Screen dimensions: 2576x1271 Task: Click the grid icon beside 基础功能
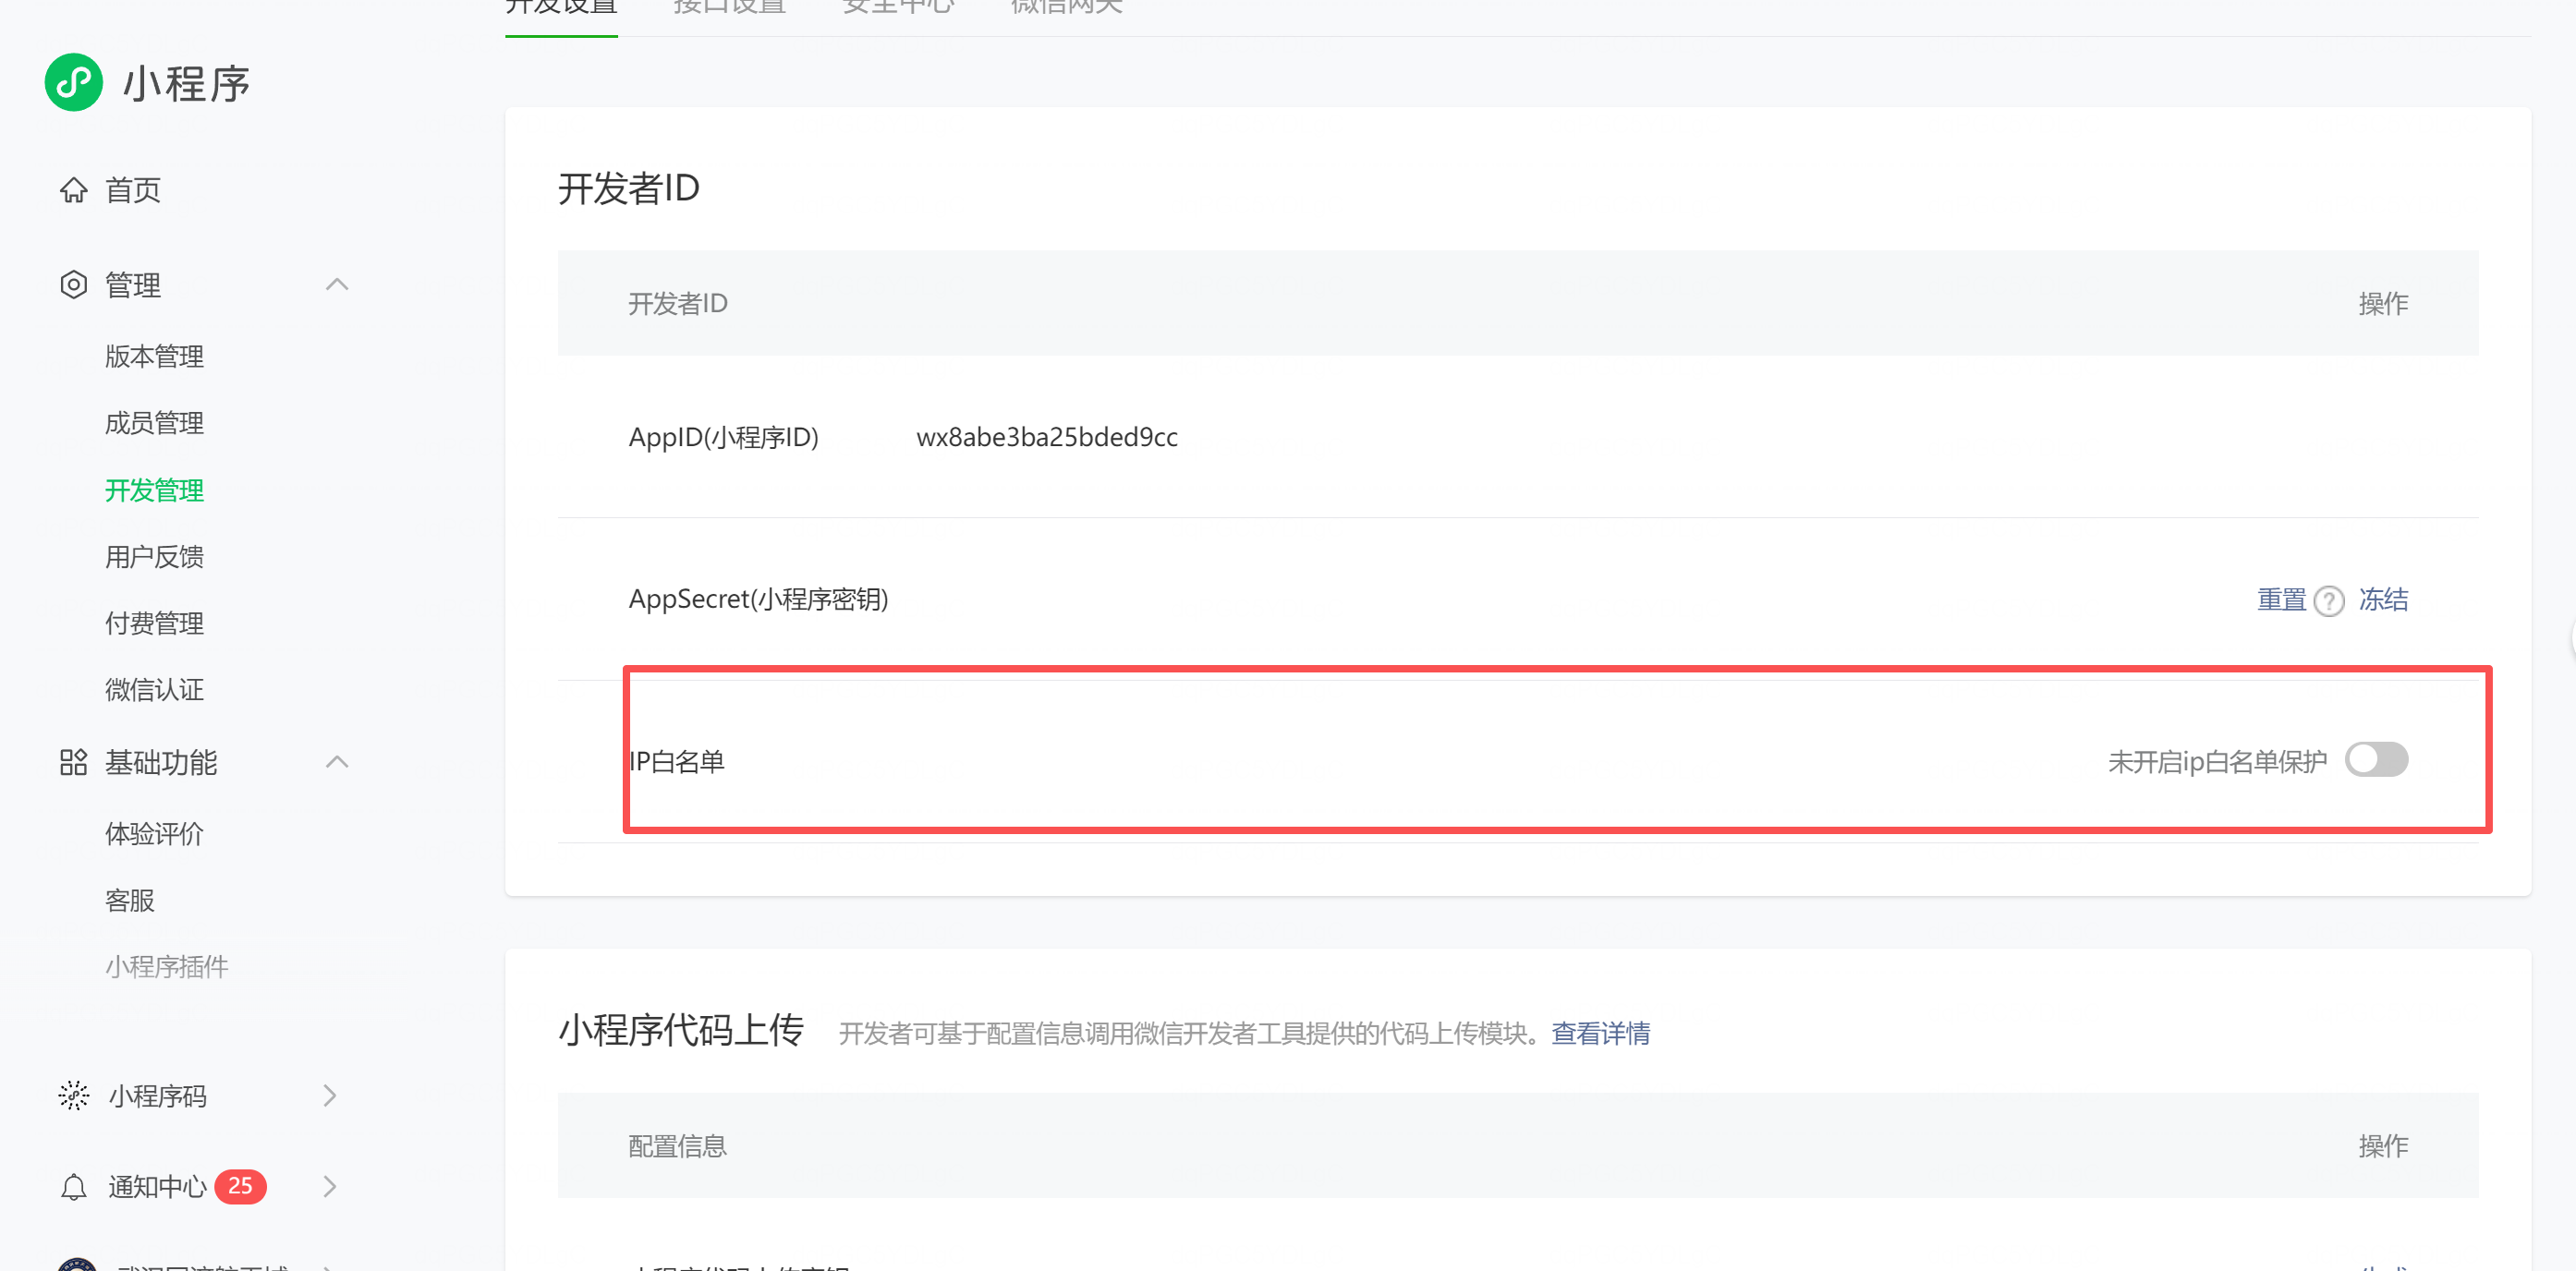pos(73,762)
